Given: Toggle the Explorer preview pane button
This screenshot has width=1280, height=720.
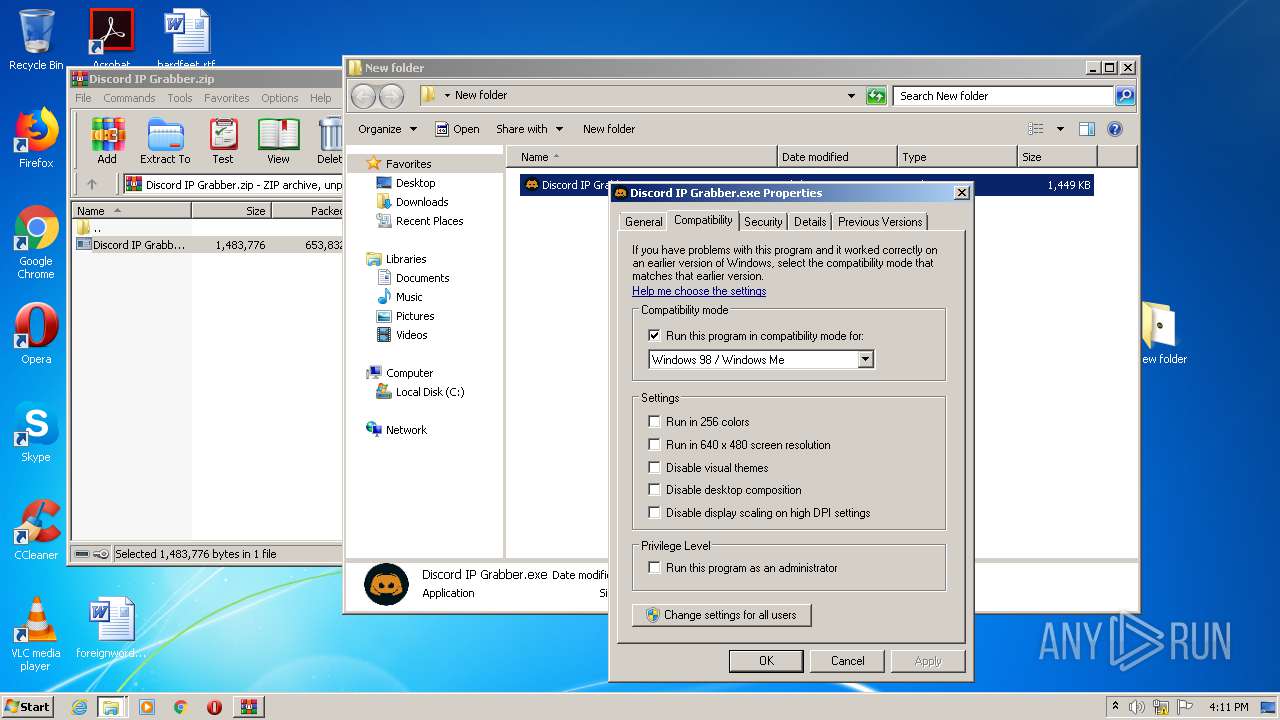Looking at the screenshot, I should point(1087,129).
